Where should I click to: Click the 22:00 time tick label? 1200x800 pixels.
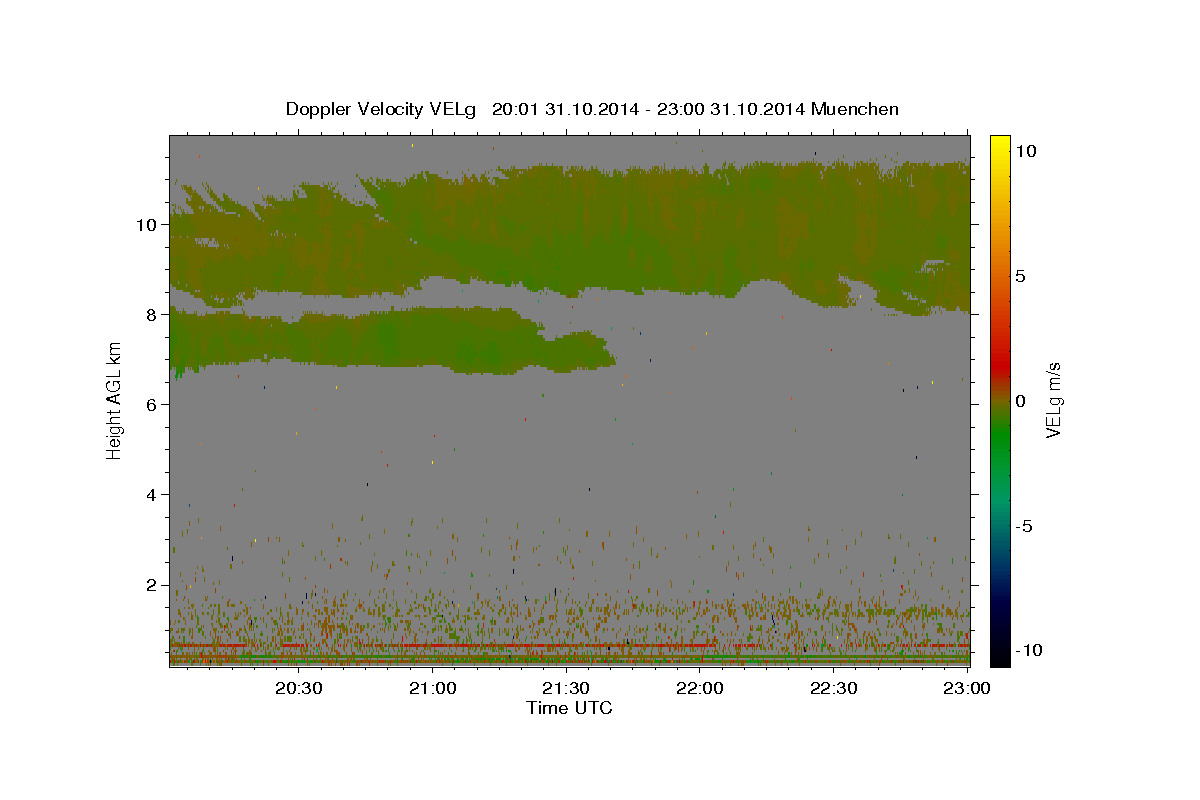699,688
